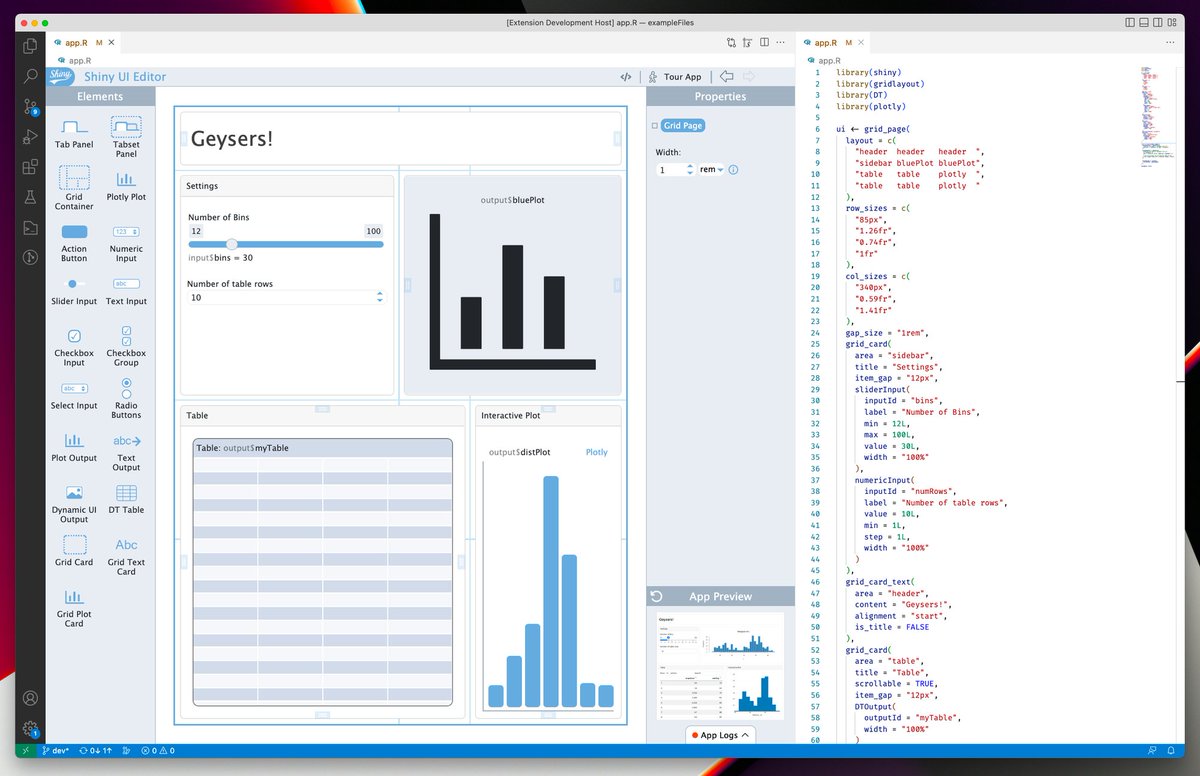Screen dimensions: 1200x776
Task: Open the more actions menu of right editor
Action: 1172,43
